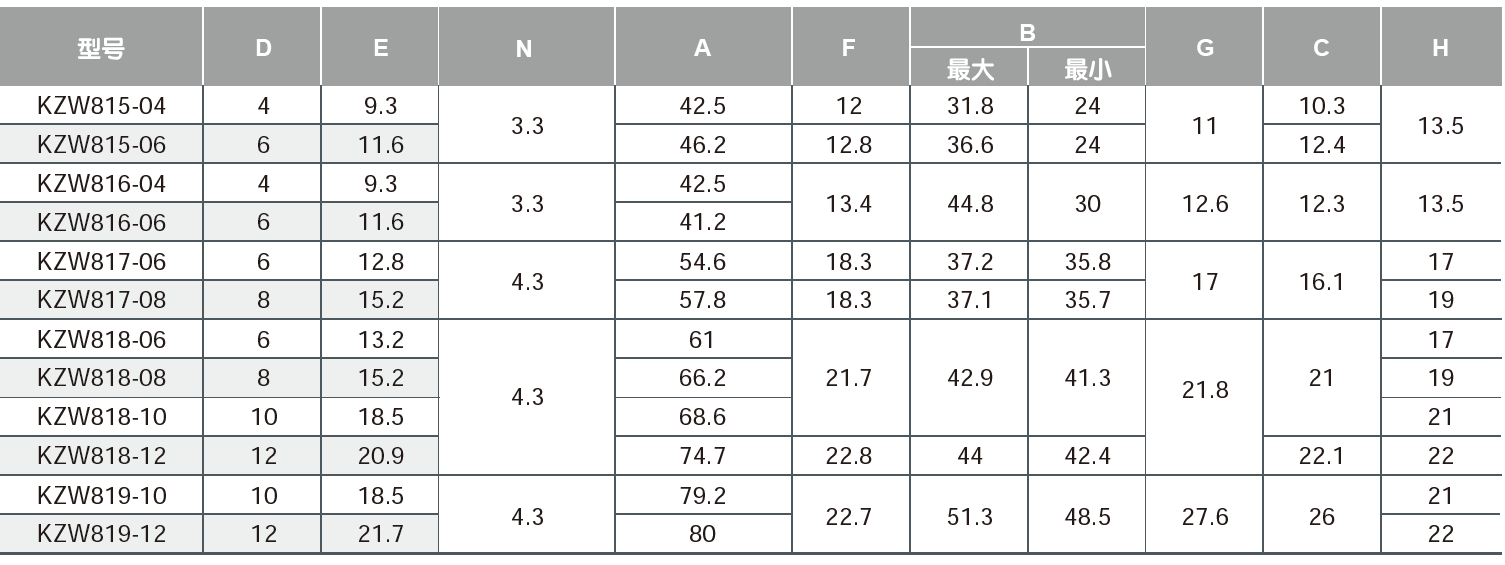Click the 型号 column header

pos(101,48)
